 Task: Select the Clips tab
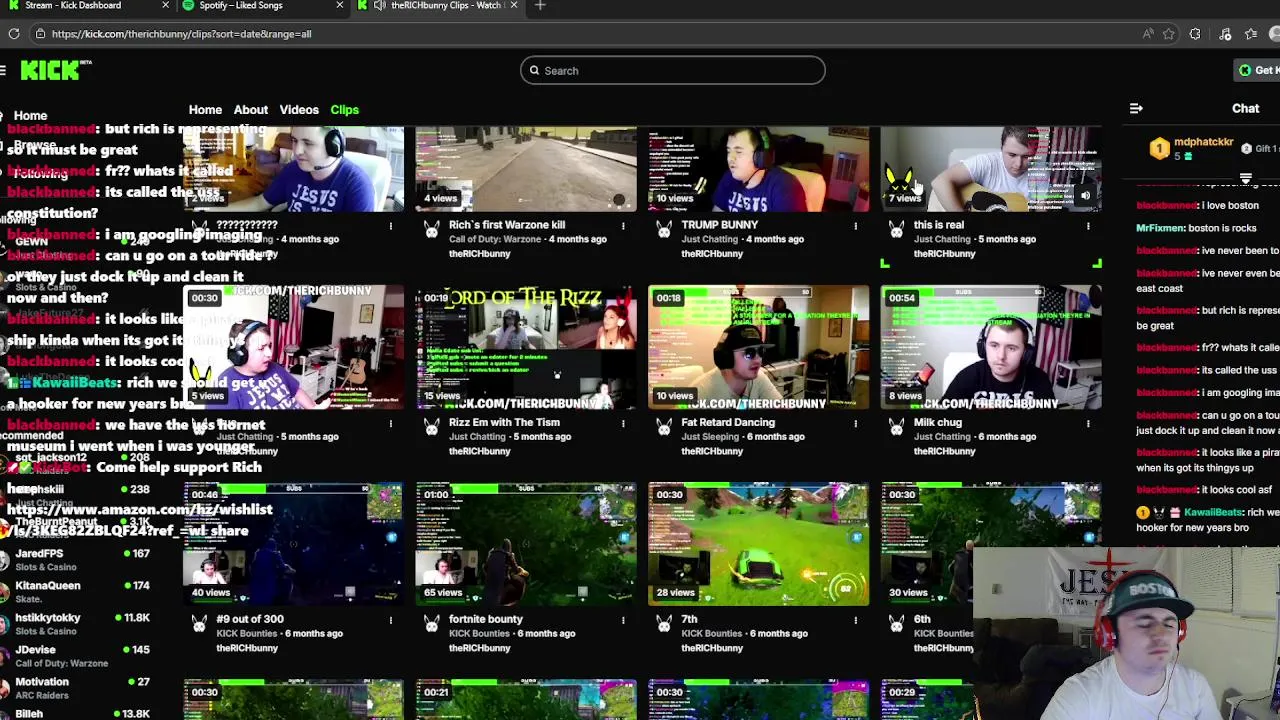(x=344, y=110)
